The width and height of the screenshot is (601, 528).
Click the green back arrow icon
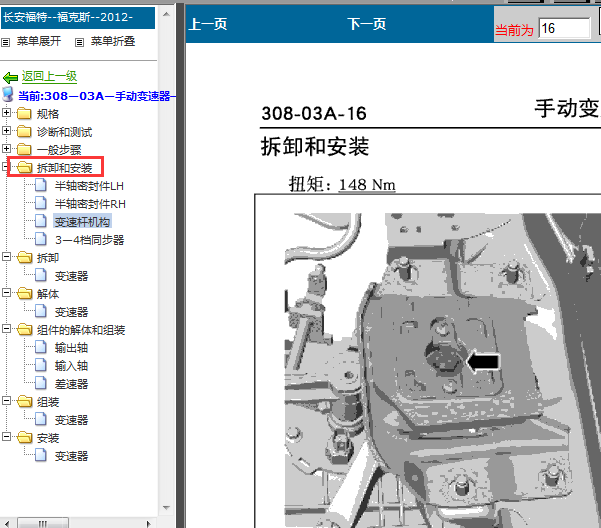[10, 78]
